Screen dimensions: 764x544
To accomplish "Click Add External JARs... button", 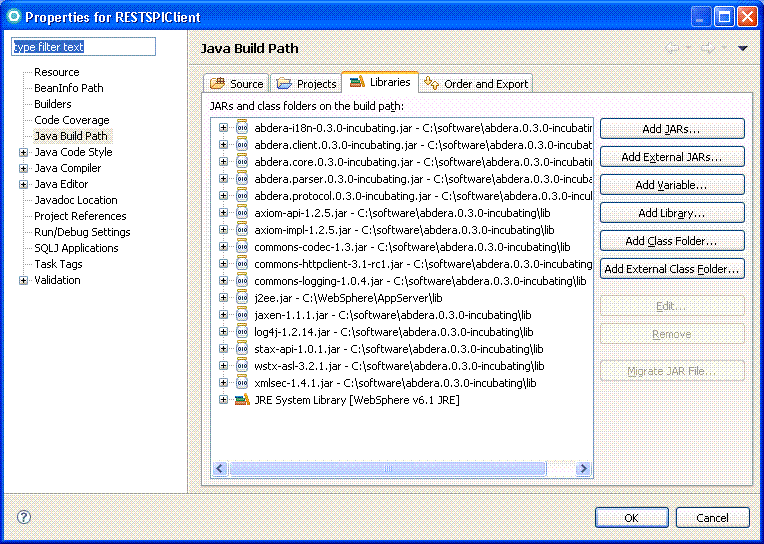I will click(672, 157).
